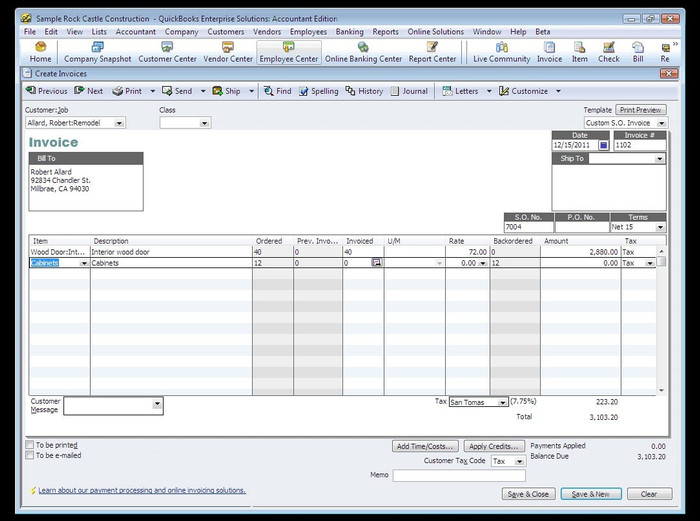The image size is (700, 521).
Task: Click the Spelling check icon
Action: tap(317, 91)
